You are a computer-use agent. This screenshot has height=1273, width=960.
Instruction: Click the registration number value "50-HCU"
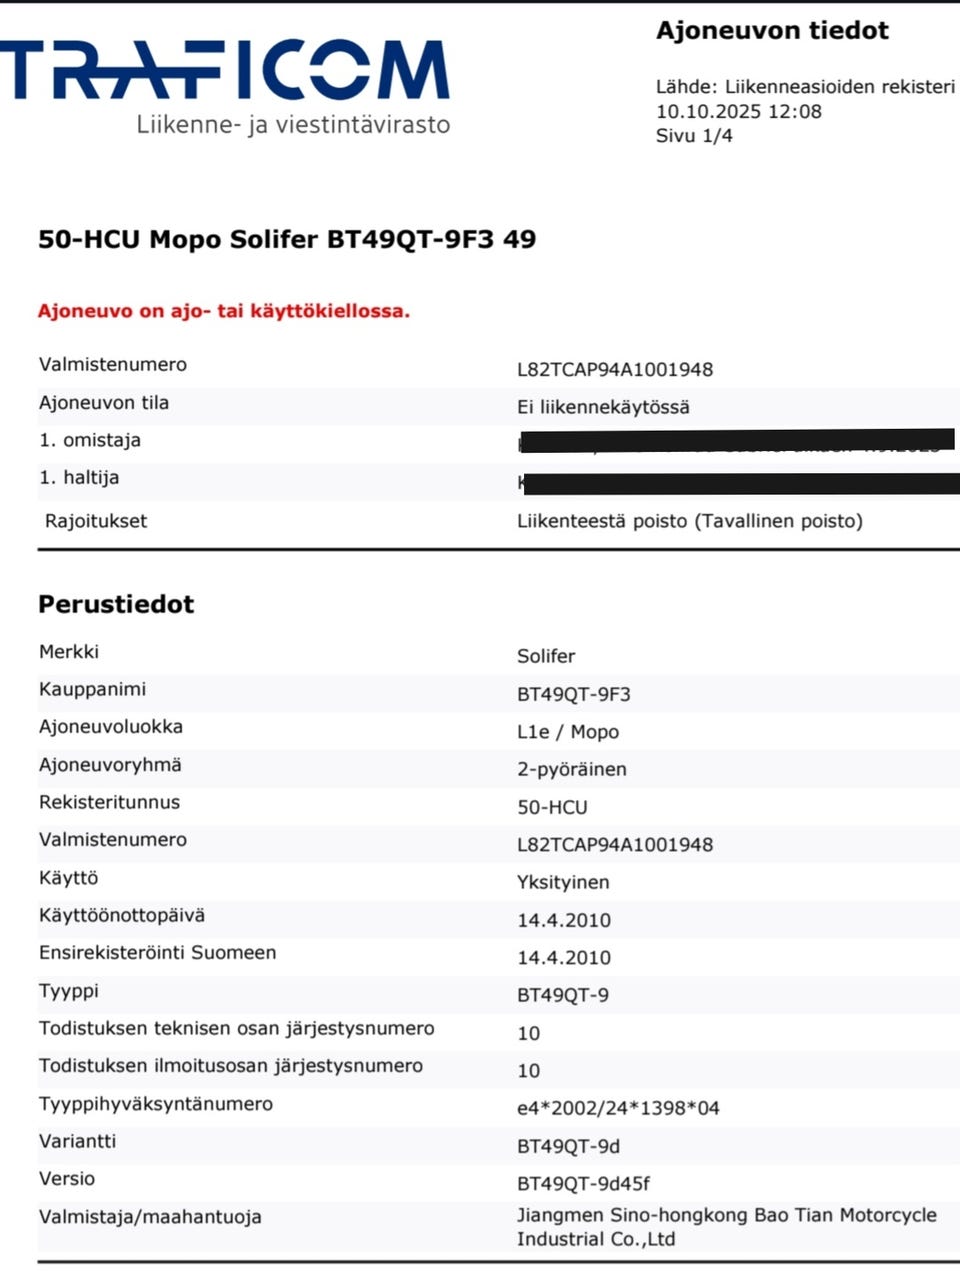pyautogui.click(x=552, y=807)
